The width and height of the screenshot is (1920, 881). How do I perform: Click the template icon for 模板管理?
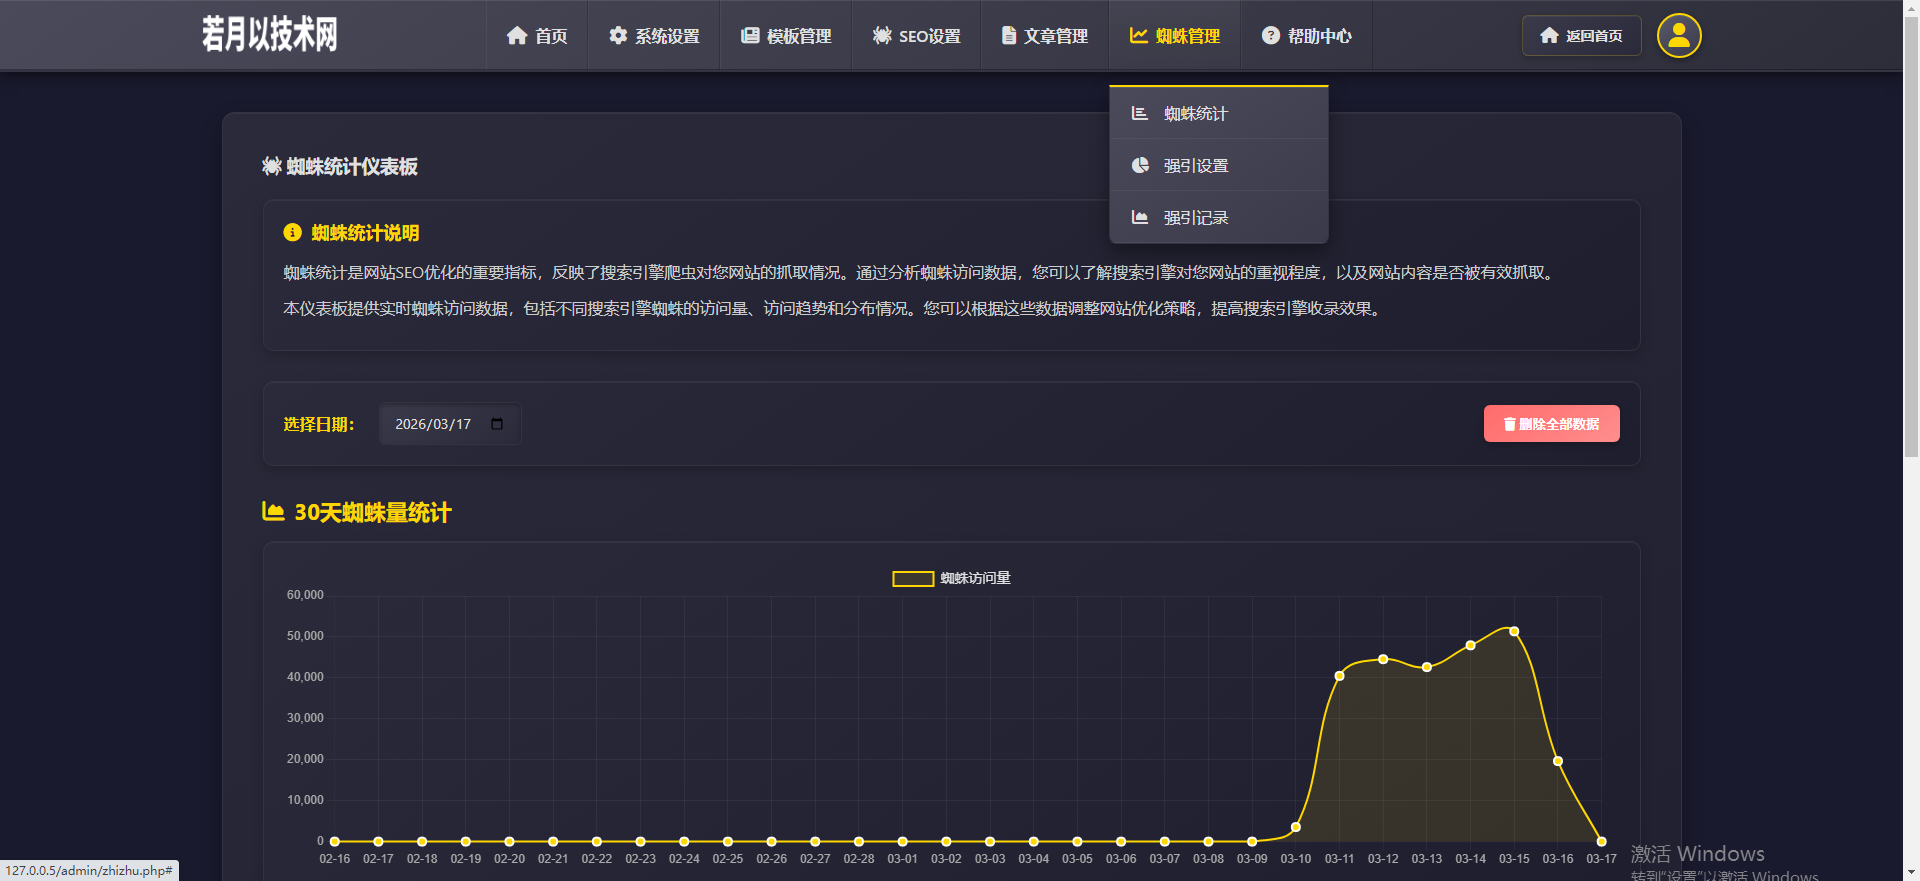pos(749,36)
